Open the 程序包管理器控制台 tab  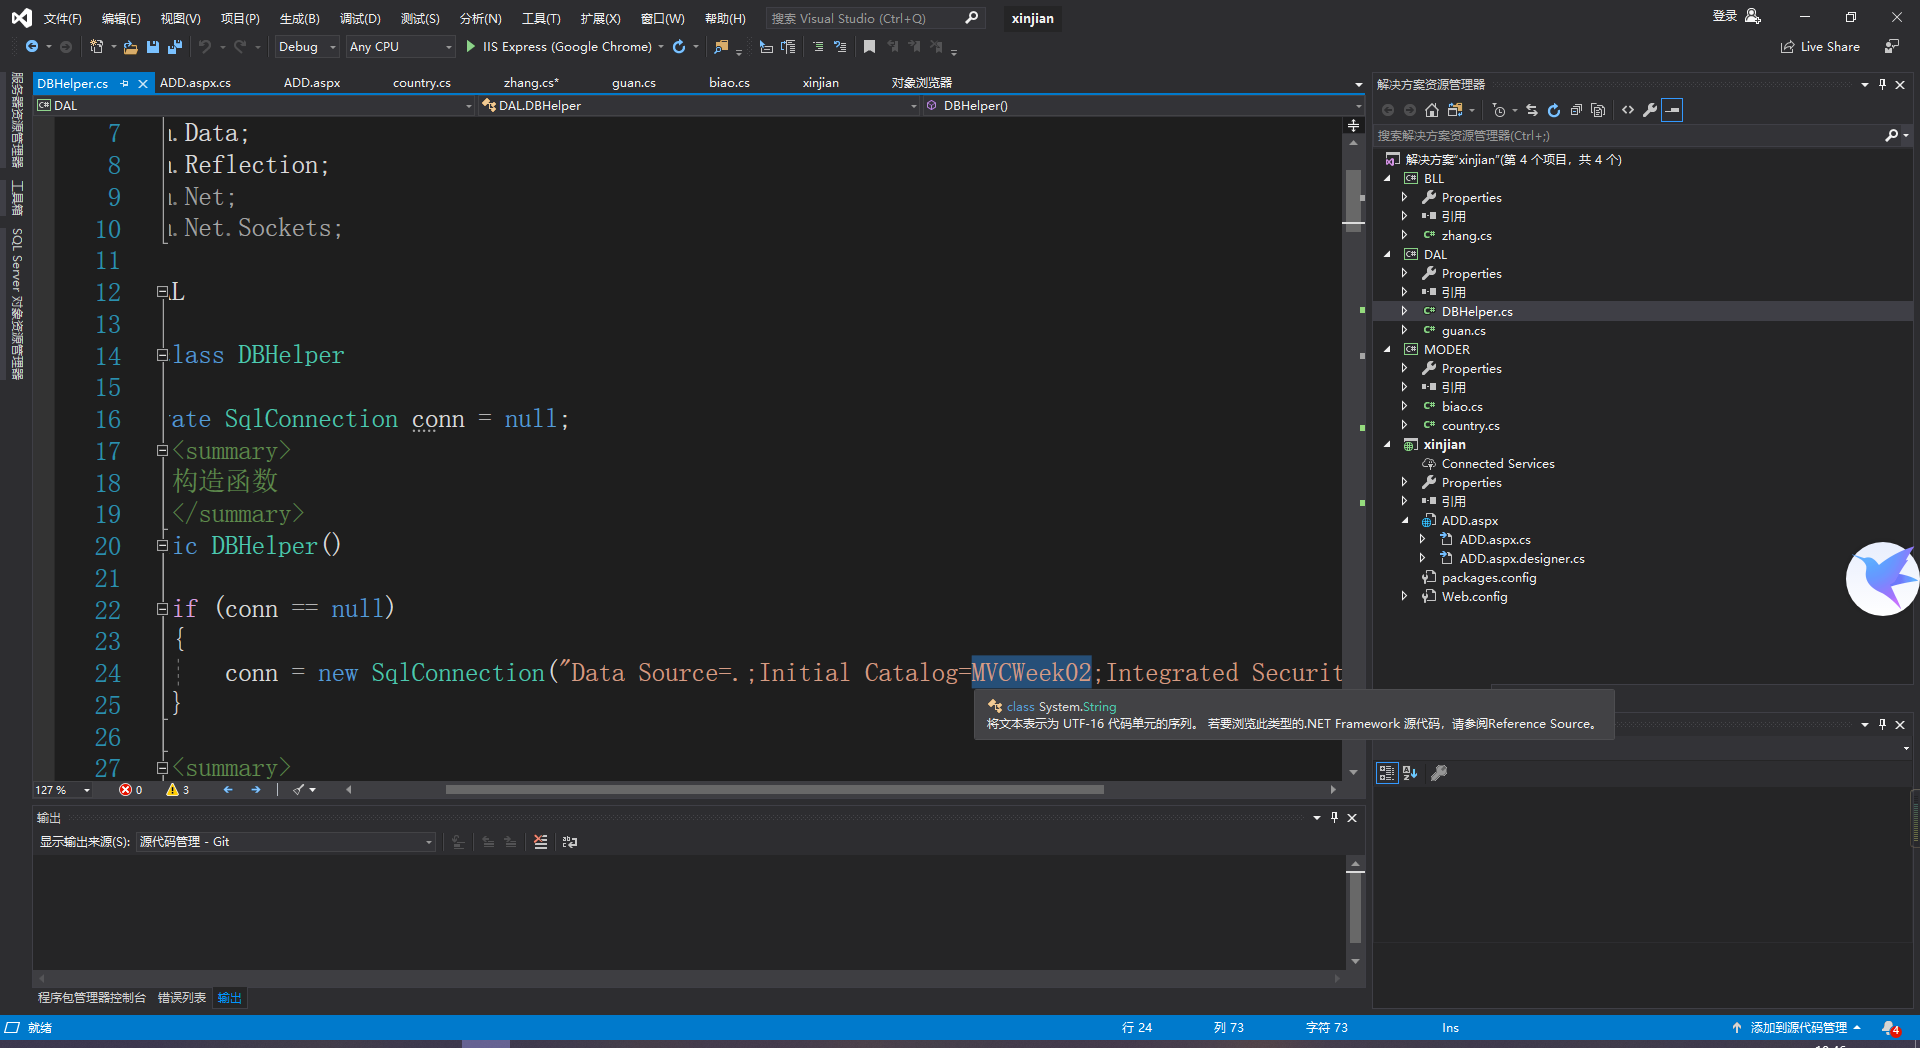[x=92, y=998]
